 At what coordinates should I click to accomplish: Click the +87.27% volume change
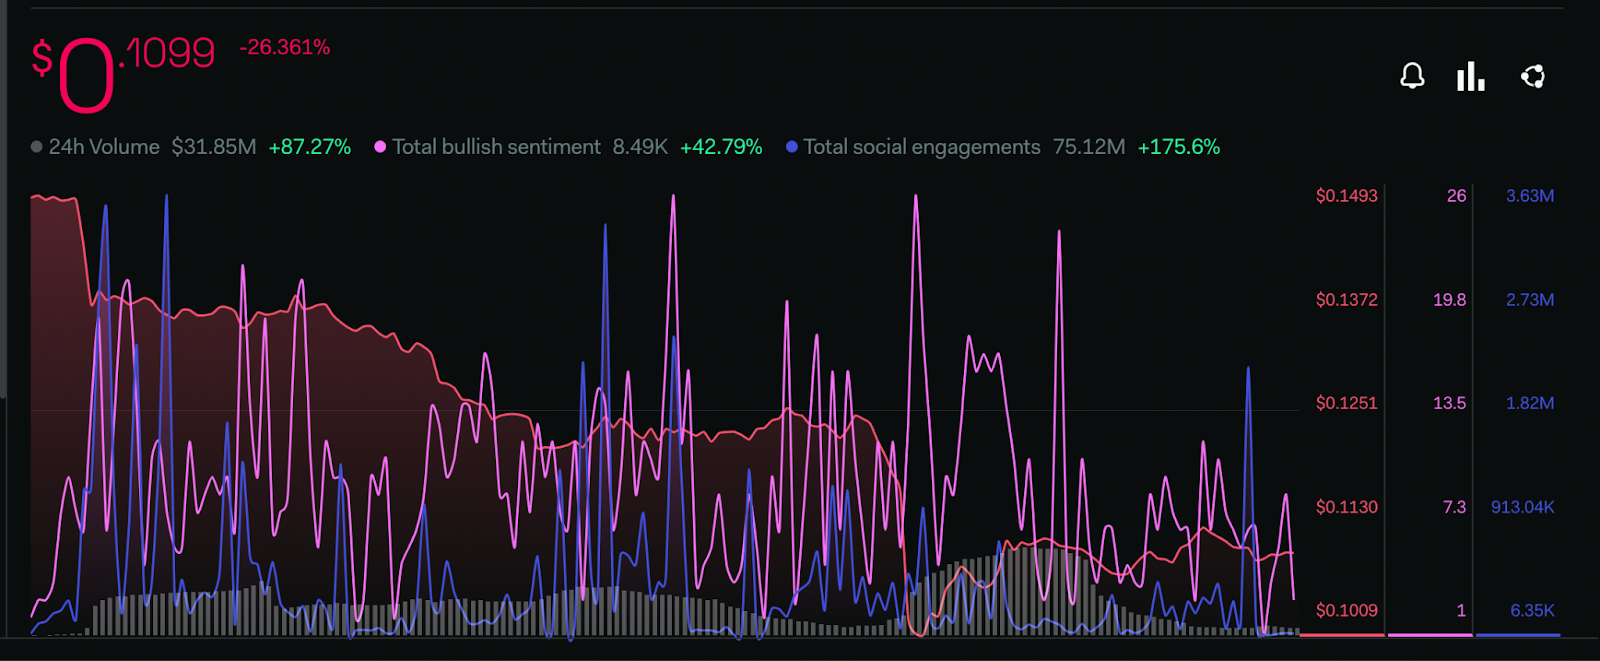[x=310, y=147]
